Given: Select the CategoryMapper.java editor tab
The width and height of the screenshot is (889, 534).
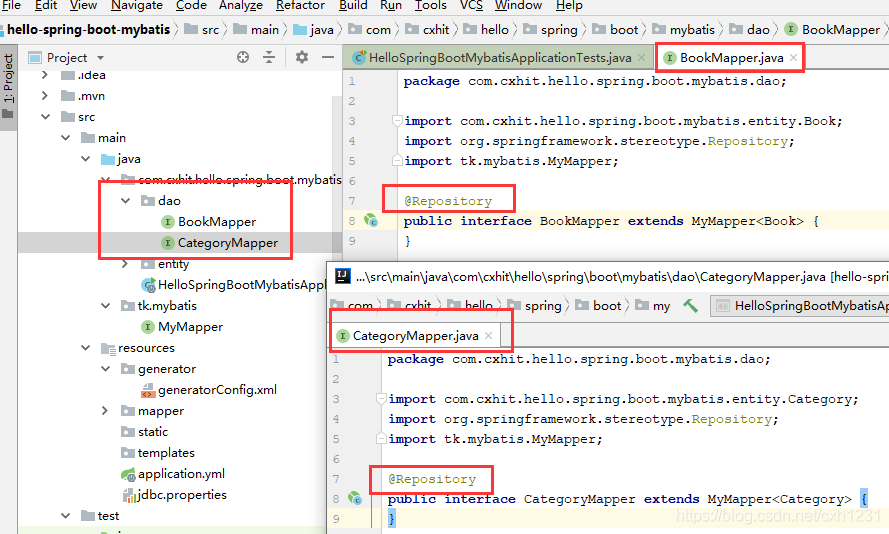Looking at the screenshot, I should pos(415,336).
